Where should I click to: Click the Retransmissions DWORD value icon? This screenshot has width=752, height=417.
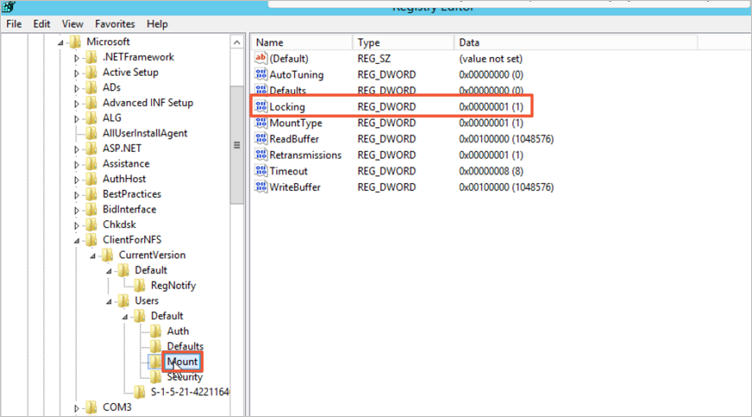pos(261,155)
